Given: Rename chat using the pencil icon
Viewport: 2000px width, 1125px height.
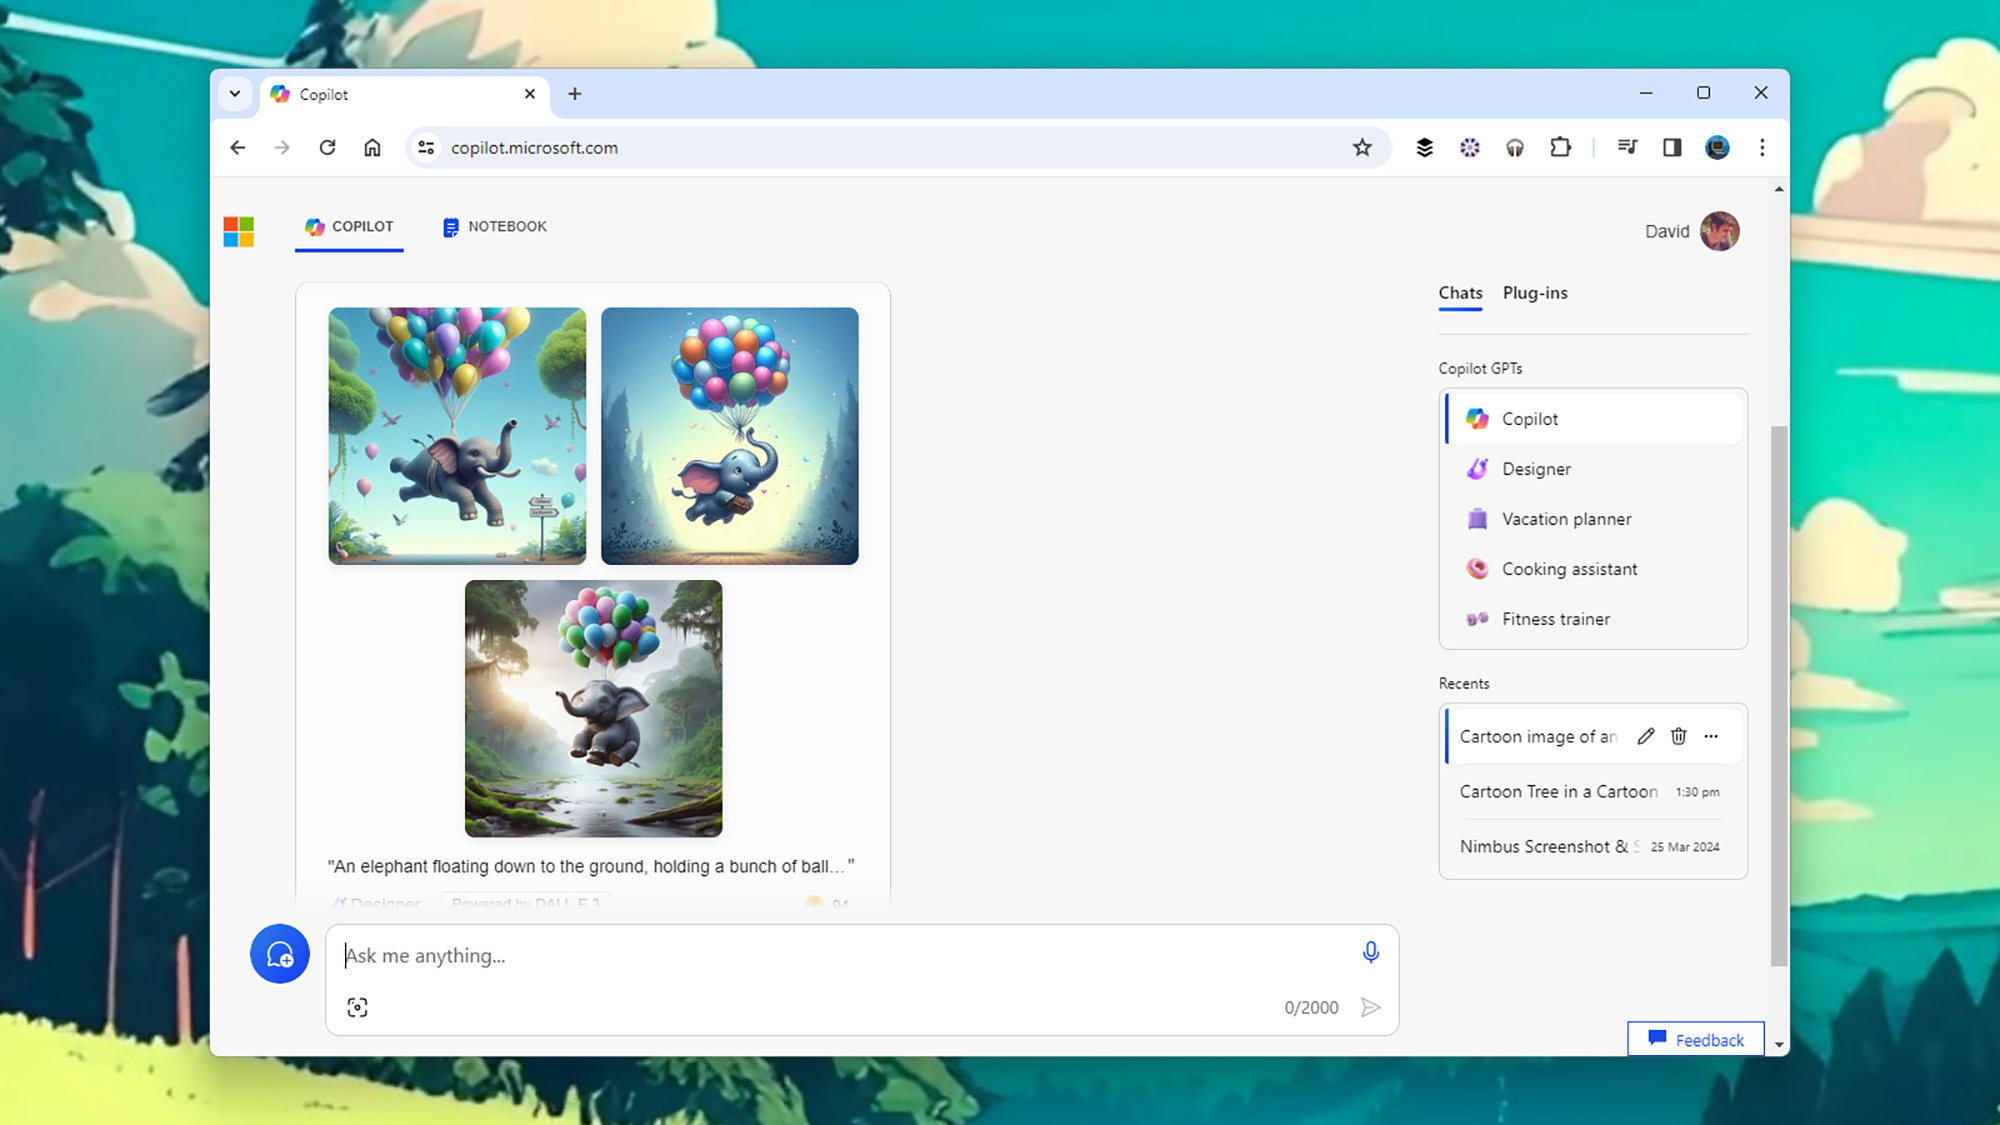Looking at the screenshot, I should pyautogui.click(x=1645, y=737).
